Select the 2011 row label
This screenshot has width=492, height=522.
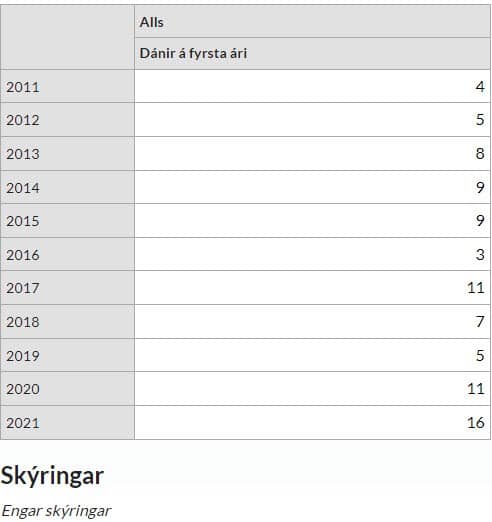point(67,86)
